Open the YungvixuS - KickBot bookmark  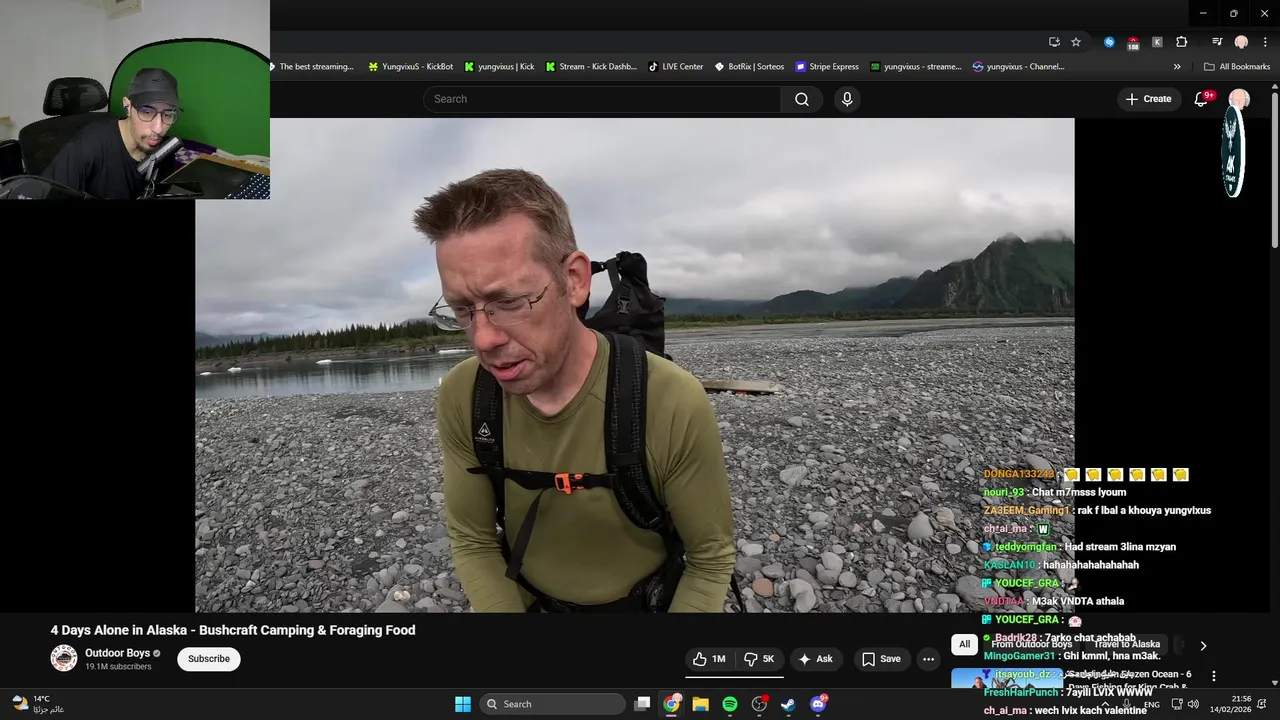pos(411,67)
